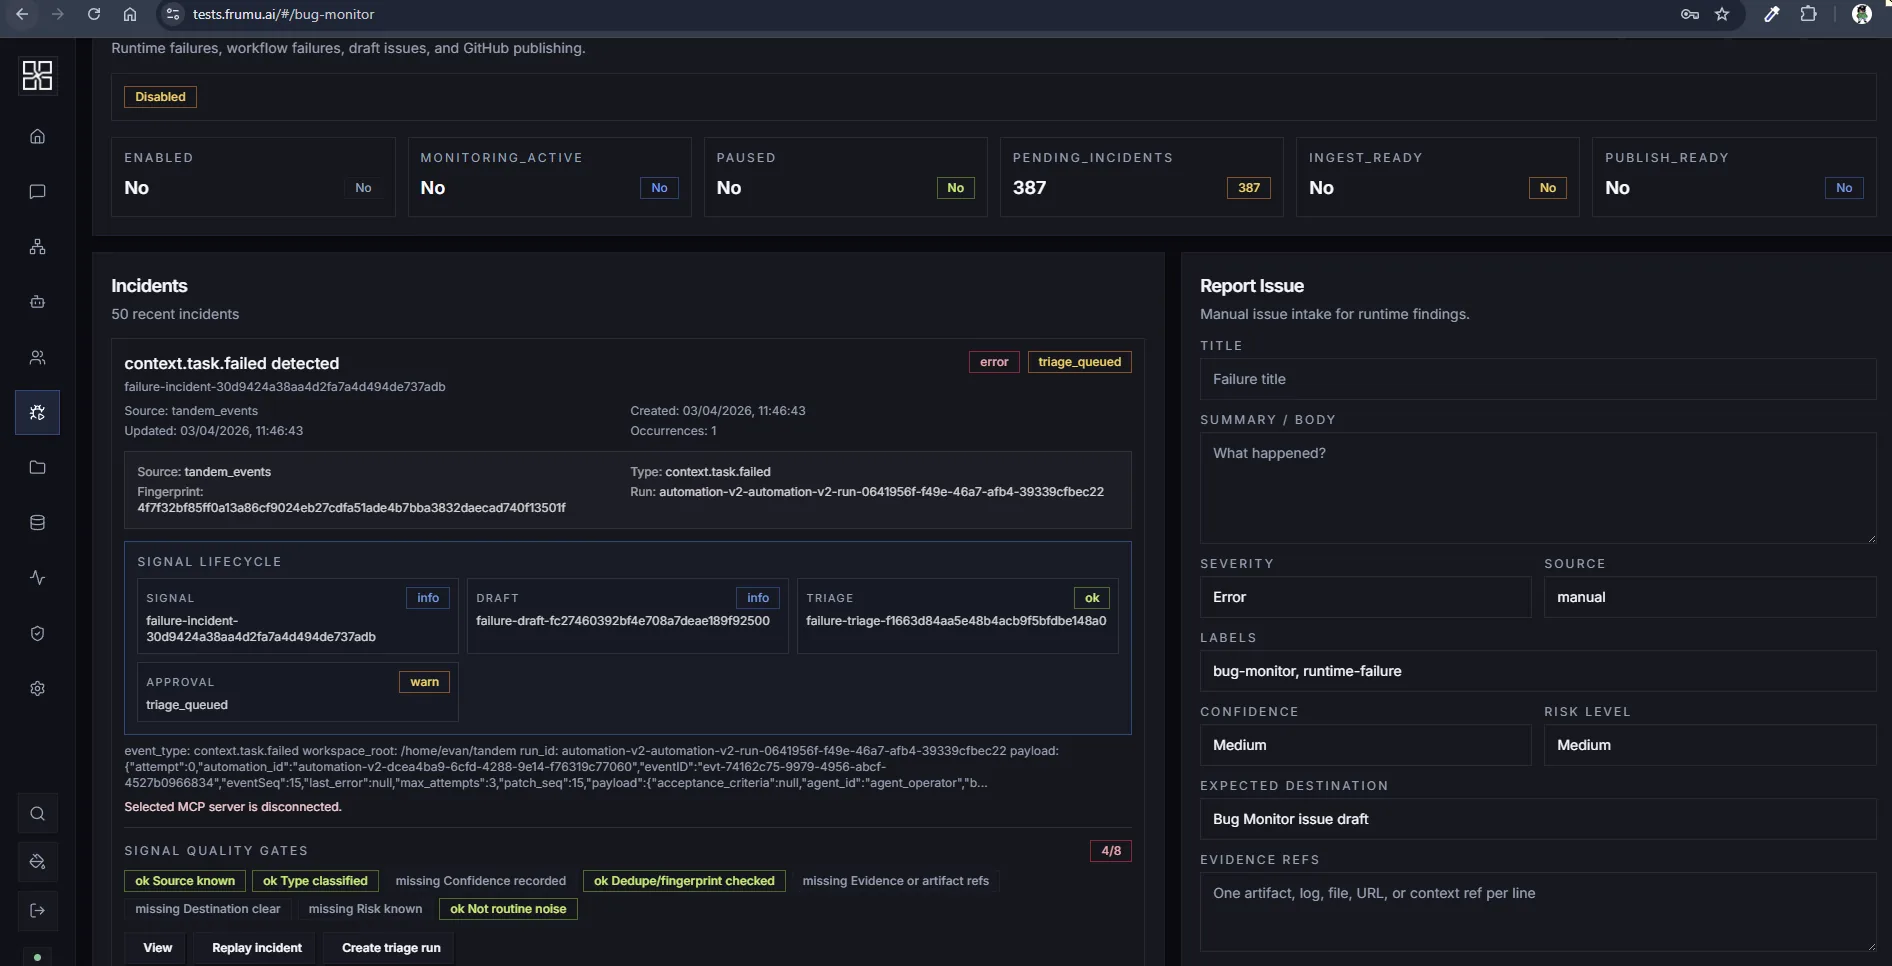1892x966 pixels.
Task: Click the Labels field with bug-monitor, runtime-failure
Action: (1538, 671)
